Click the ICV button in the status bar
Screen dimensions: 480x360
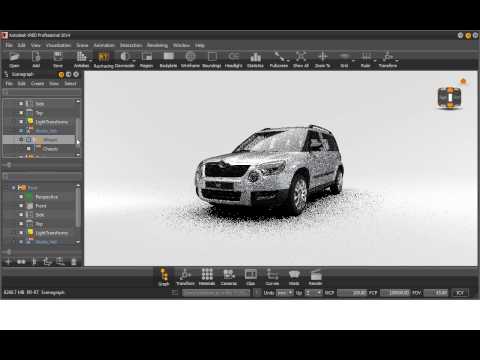(x=460, y=293)
